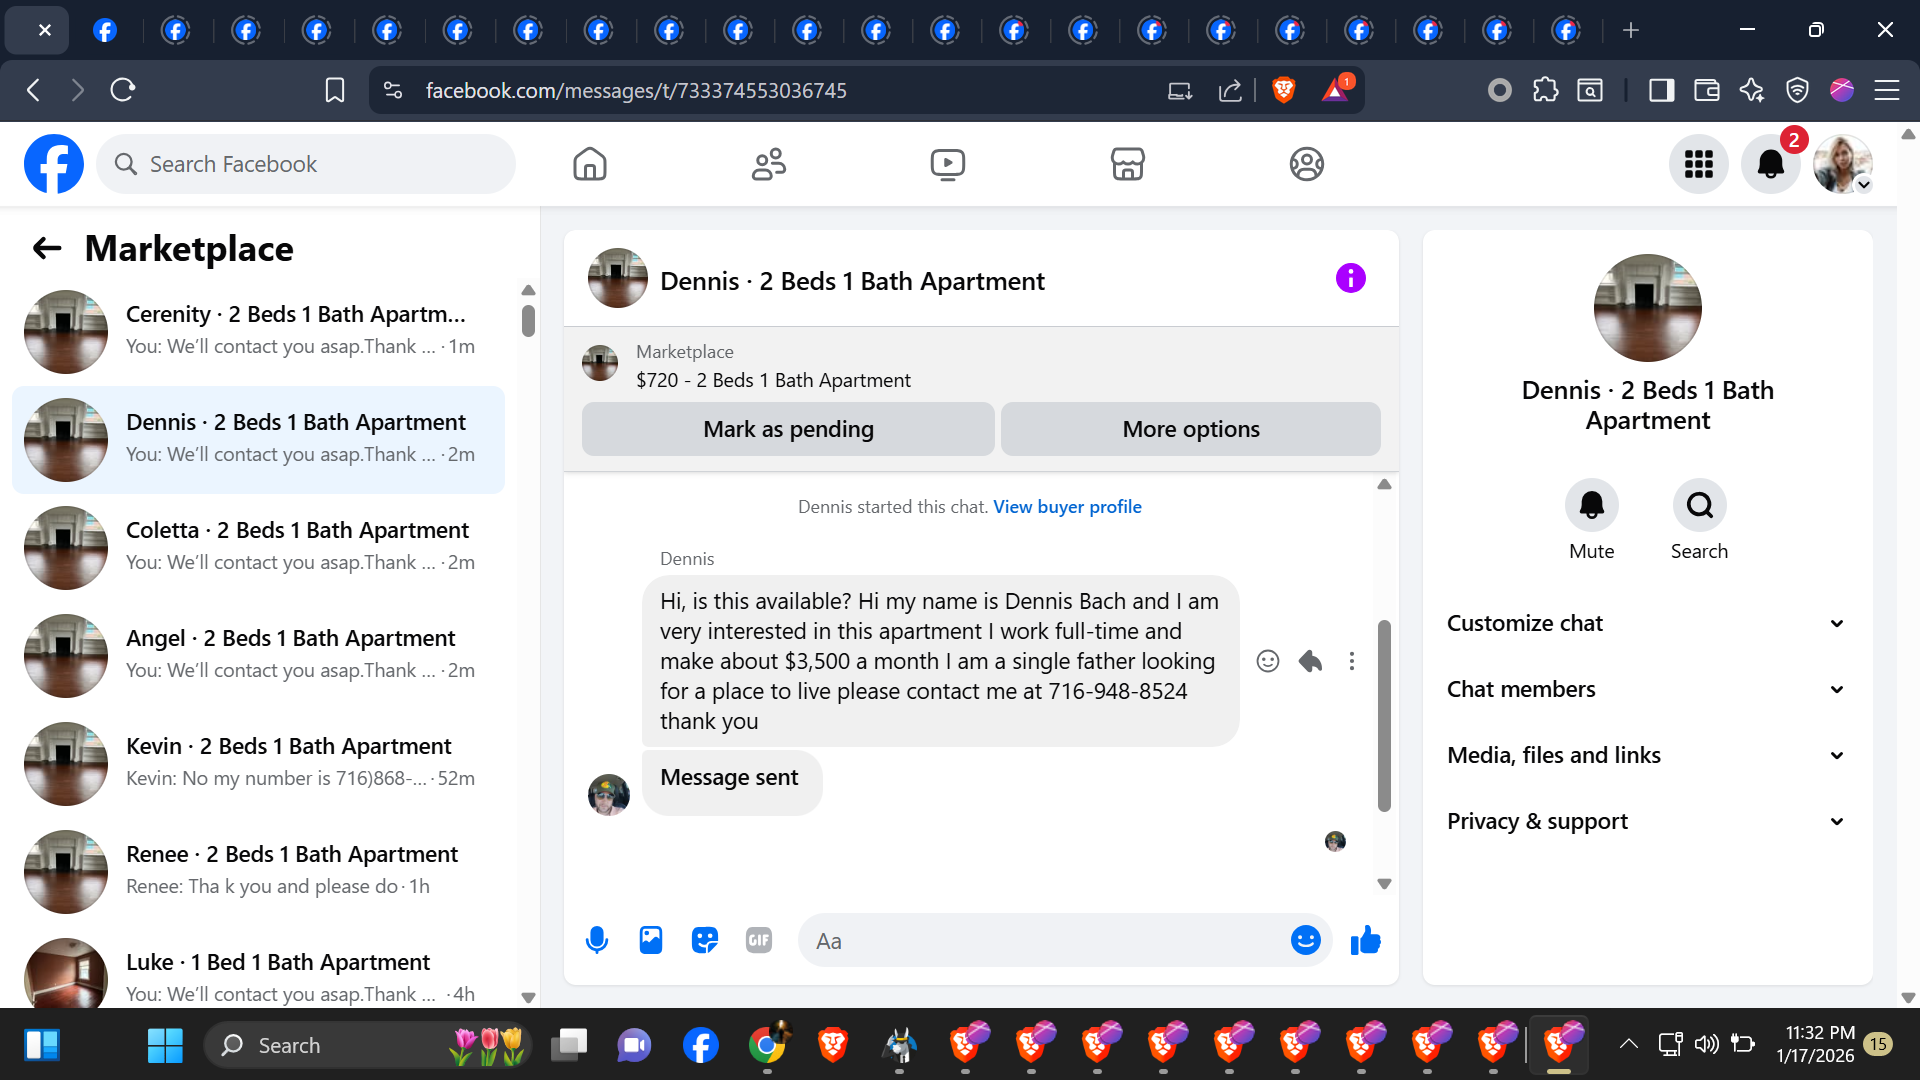1920x1080 pixels.
Task: Click Mark as pending button
Action: [x=788, y=429]
